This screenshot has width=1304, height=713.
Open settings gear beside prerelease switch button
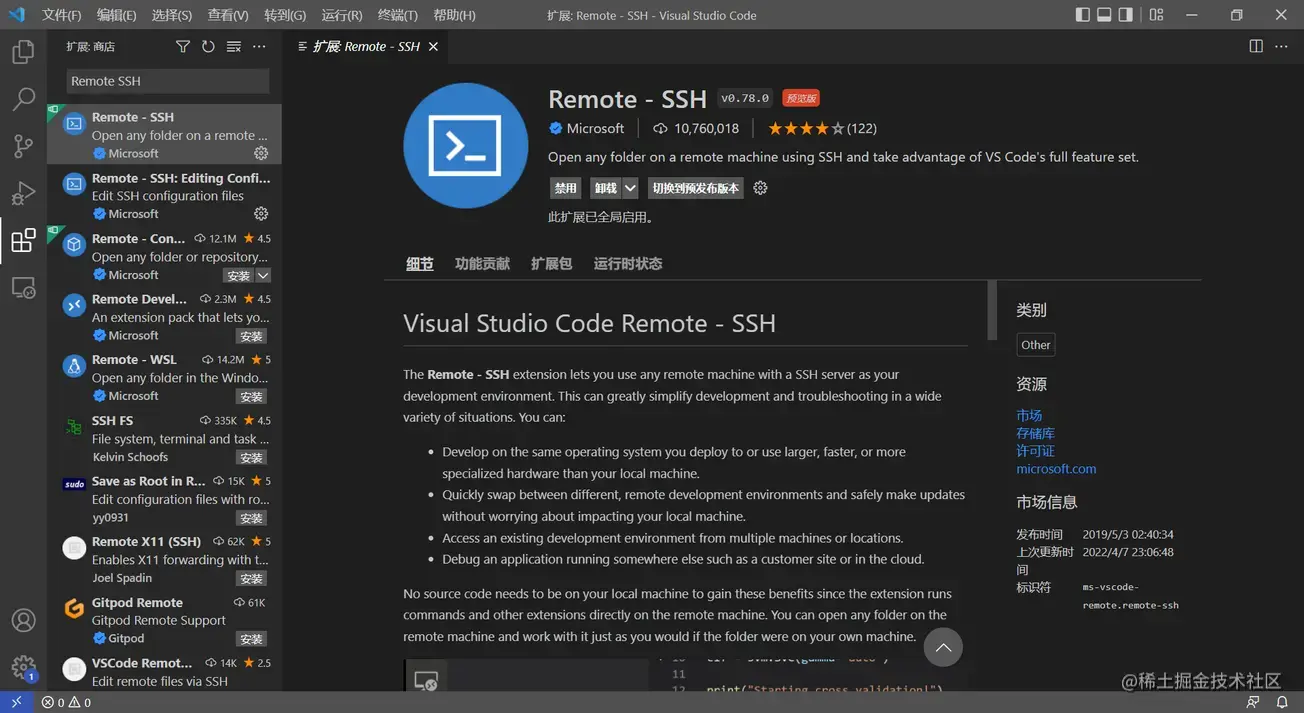(x=760, y=188)
